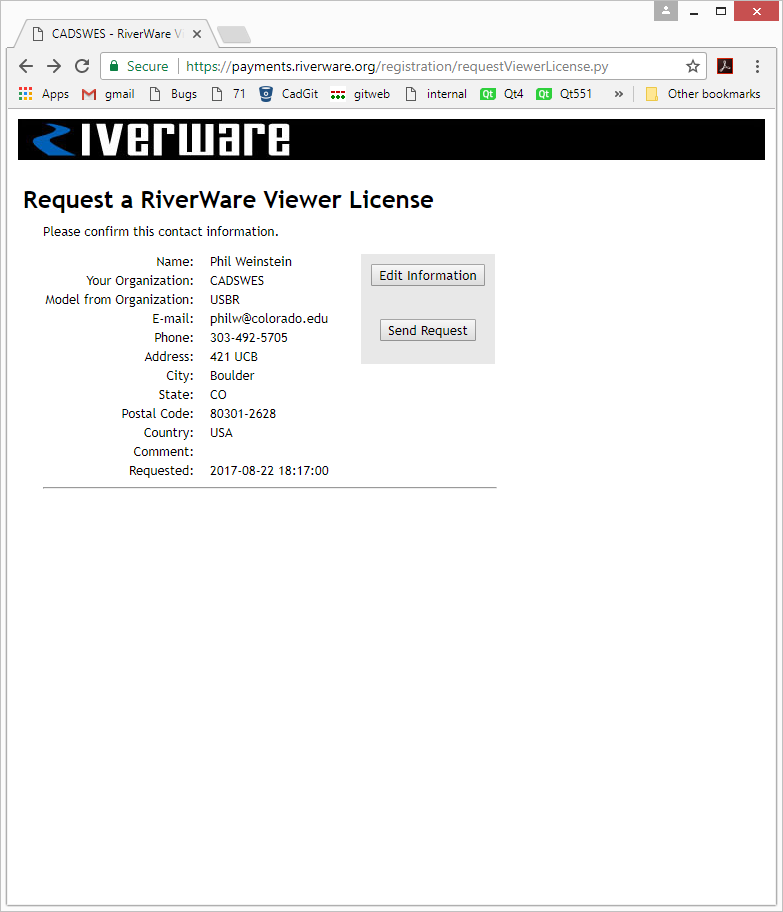Expand the hidden bookmarks chevron
This screenshot has height=912, width=783.
coord(618,94)
